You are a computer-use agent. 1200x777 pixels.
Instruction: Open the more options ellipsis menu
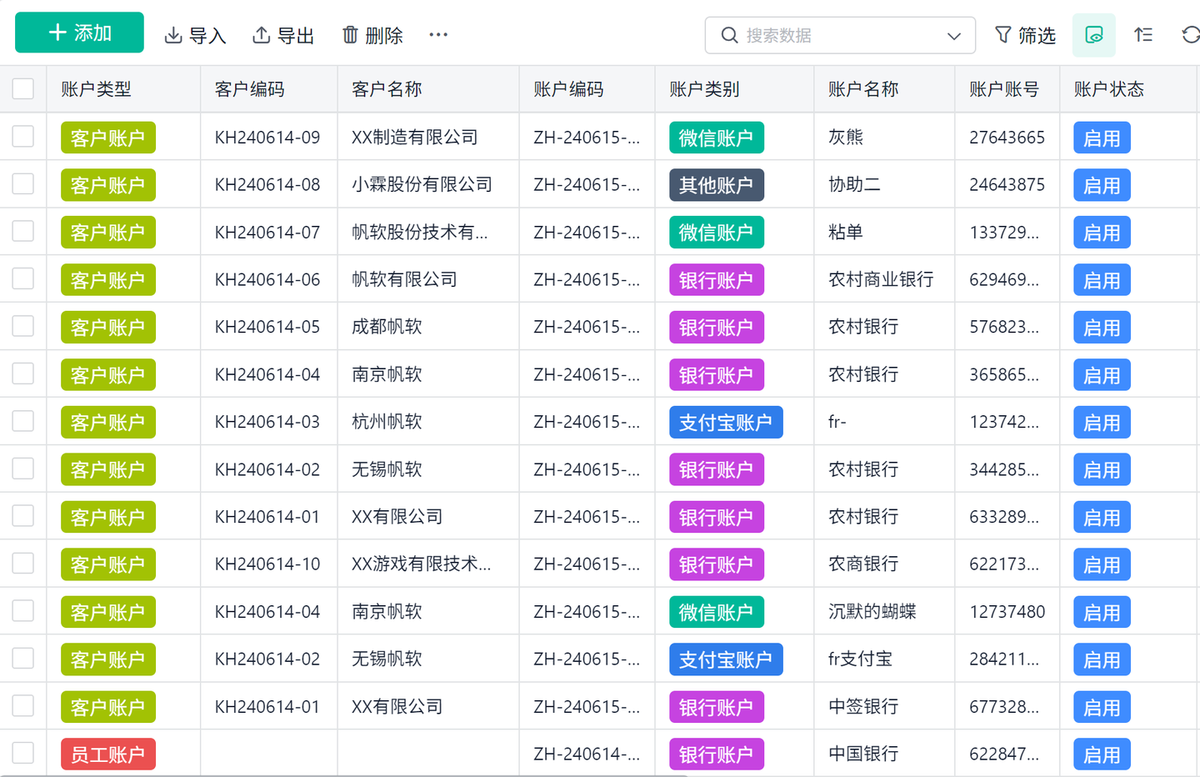(438, 35)
